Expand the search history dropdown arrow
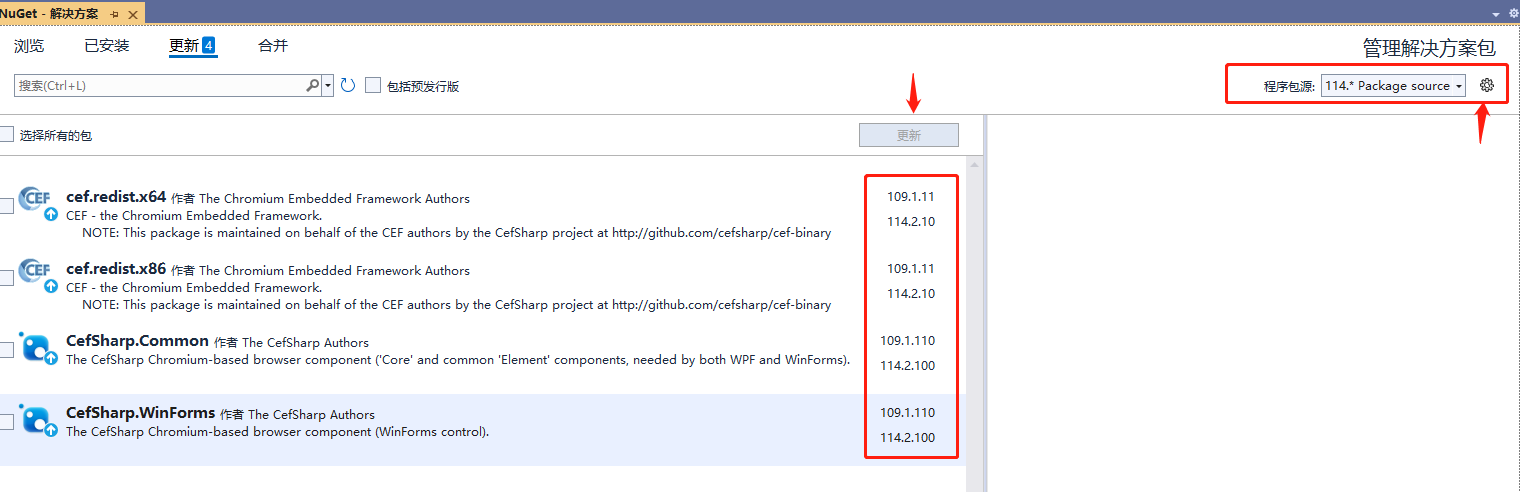 pyautogui.click(x=328, y=86)
